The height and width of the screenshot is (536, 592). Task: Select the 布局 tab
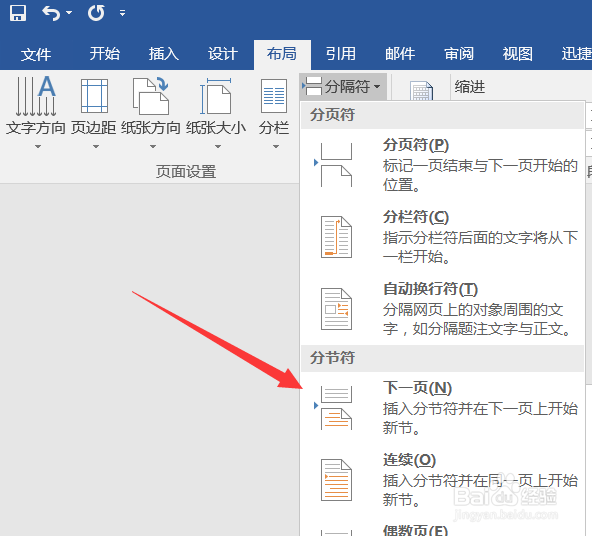click(x=282, y=54)
